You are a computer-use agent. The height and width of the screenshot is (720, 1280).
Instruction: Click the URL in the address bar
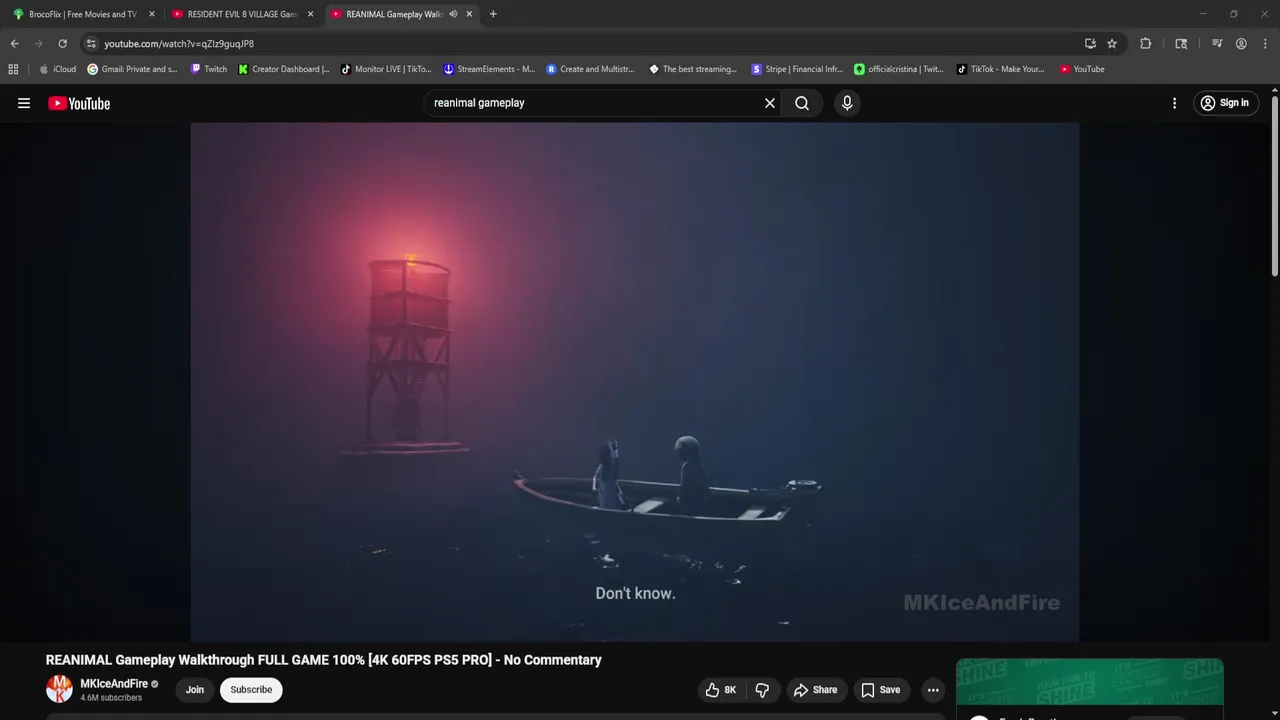click(179, 44)
